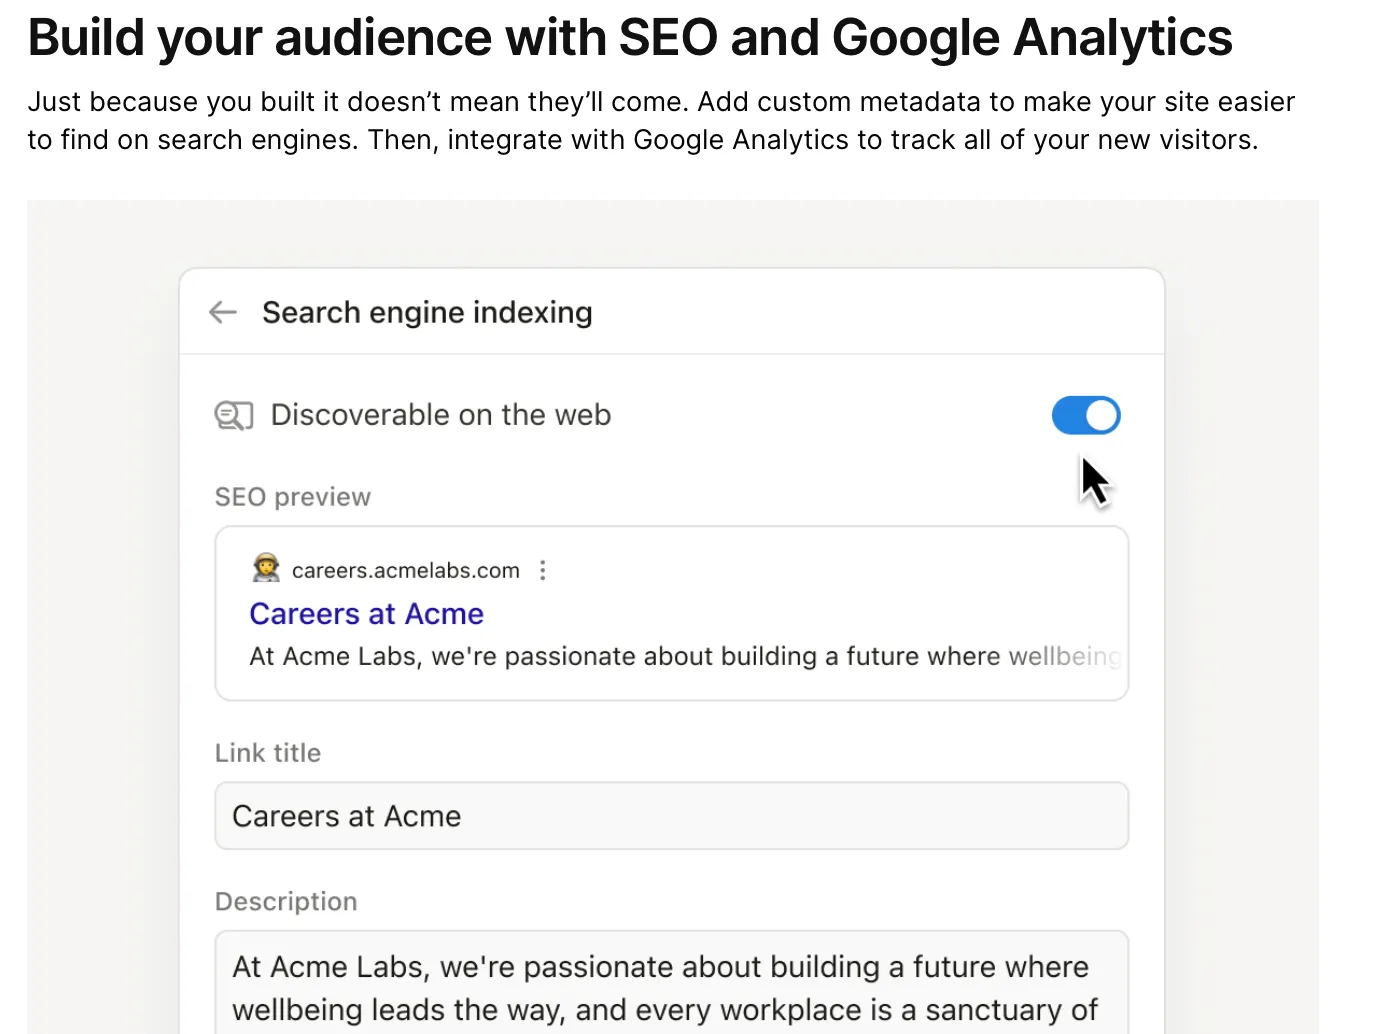
Task: Toggle off Discoverable on the web switch
Action: [x=1086, y=415]
